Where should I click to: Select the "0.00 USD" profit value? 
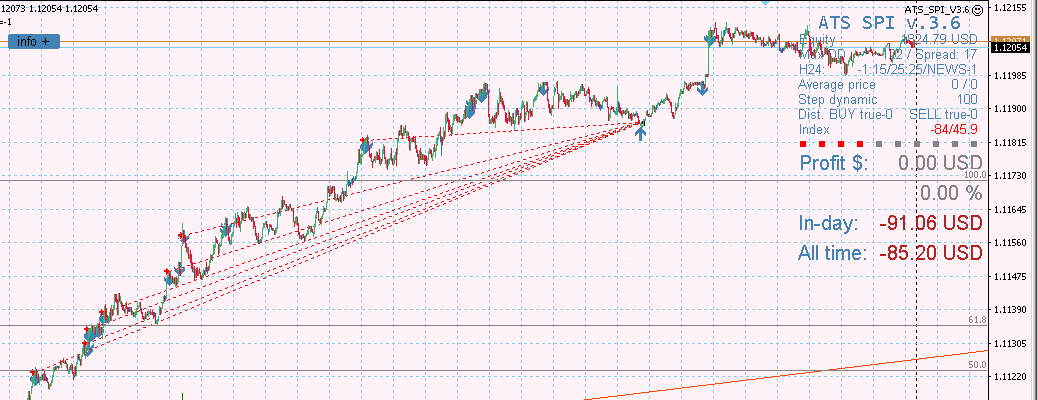[940, 163]
